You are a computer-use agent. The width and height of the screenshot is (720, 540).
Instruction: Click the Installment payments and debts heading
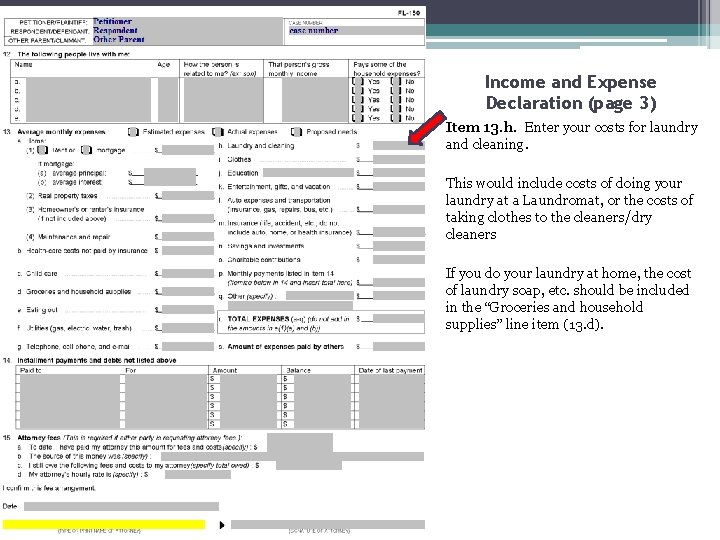[96, 360]
